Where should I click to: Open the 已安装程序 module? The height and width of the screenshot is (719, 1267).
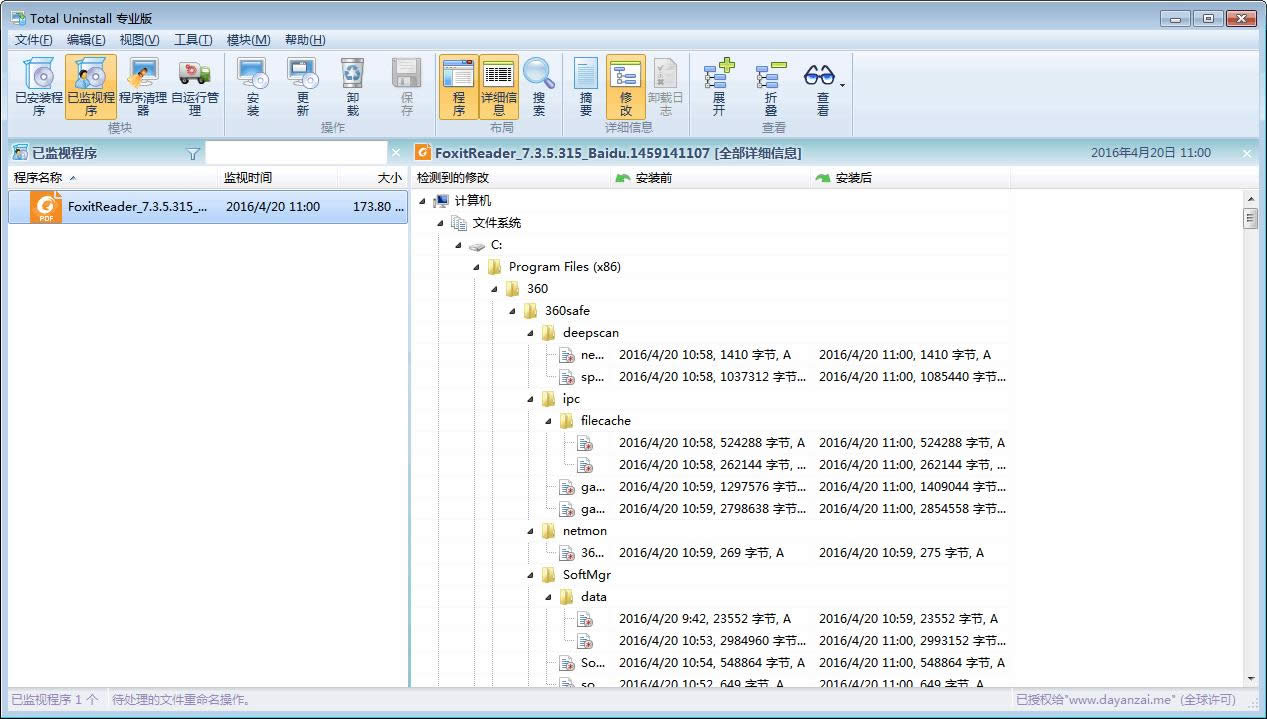click(39, 85)
